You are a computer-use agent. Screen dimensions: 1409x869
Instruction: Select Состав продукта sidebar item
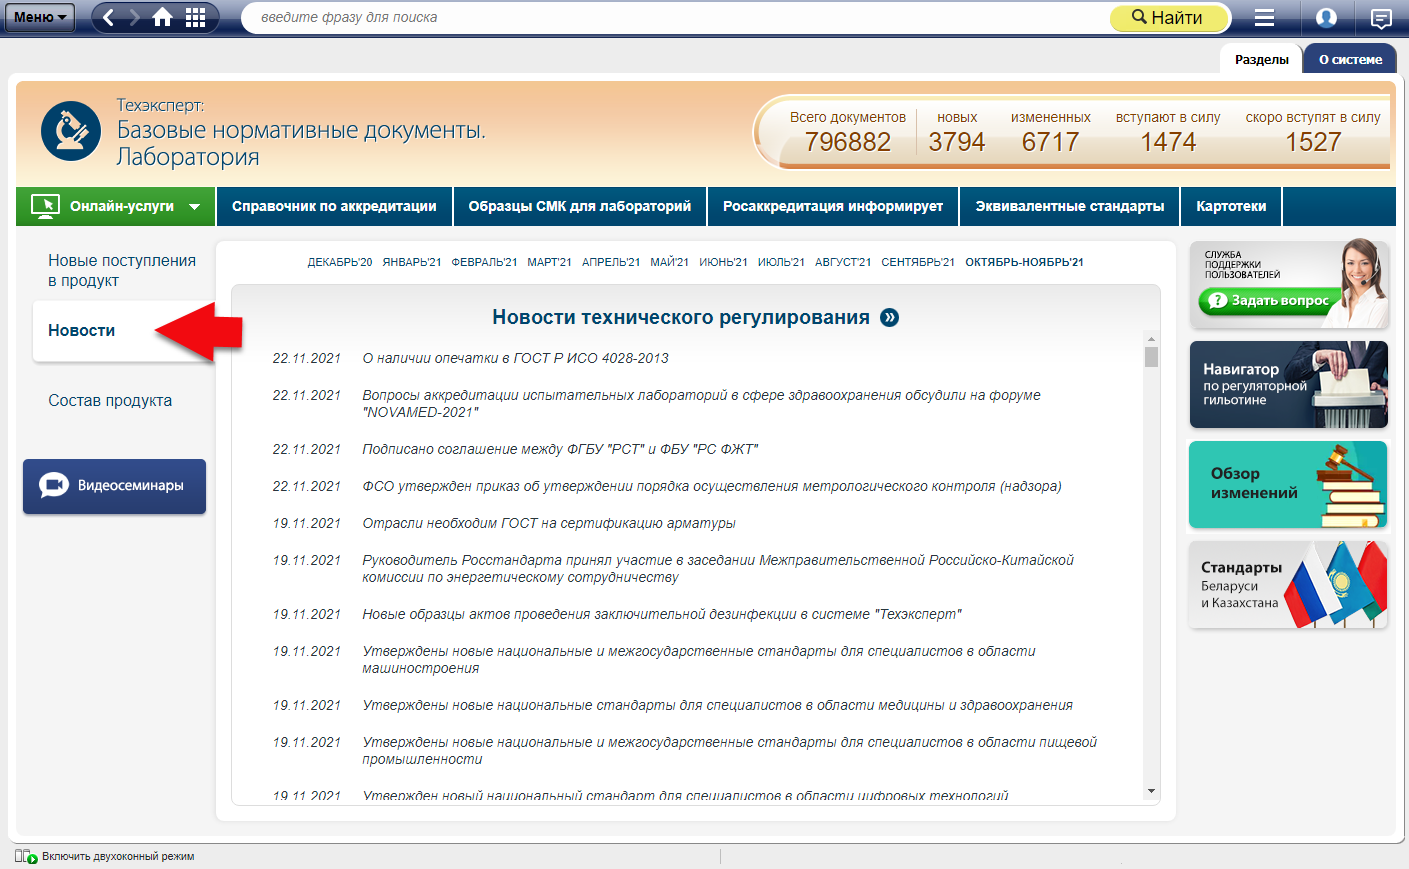click(110, 400)
